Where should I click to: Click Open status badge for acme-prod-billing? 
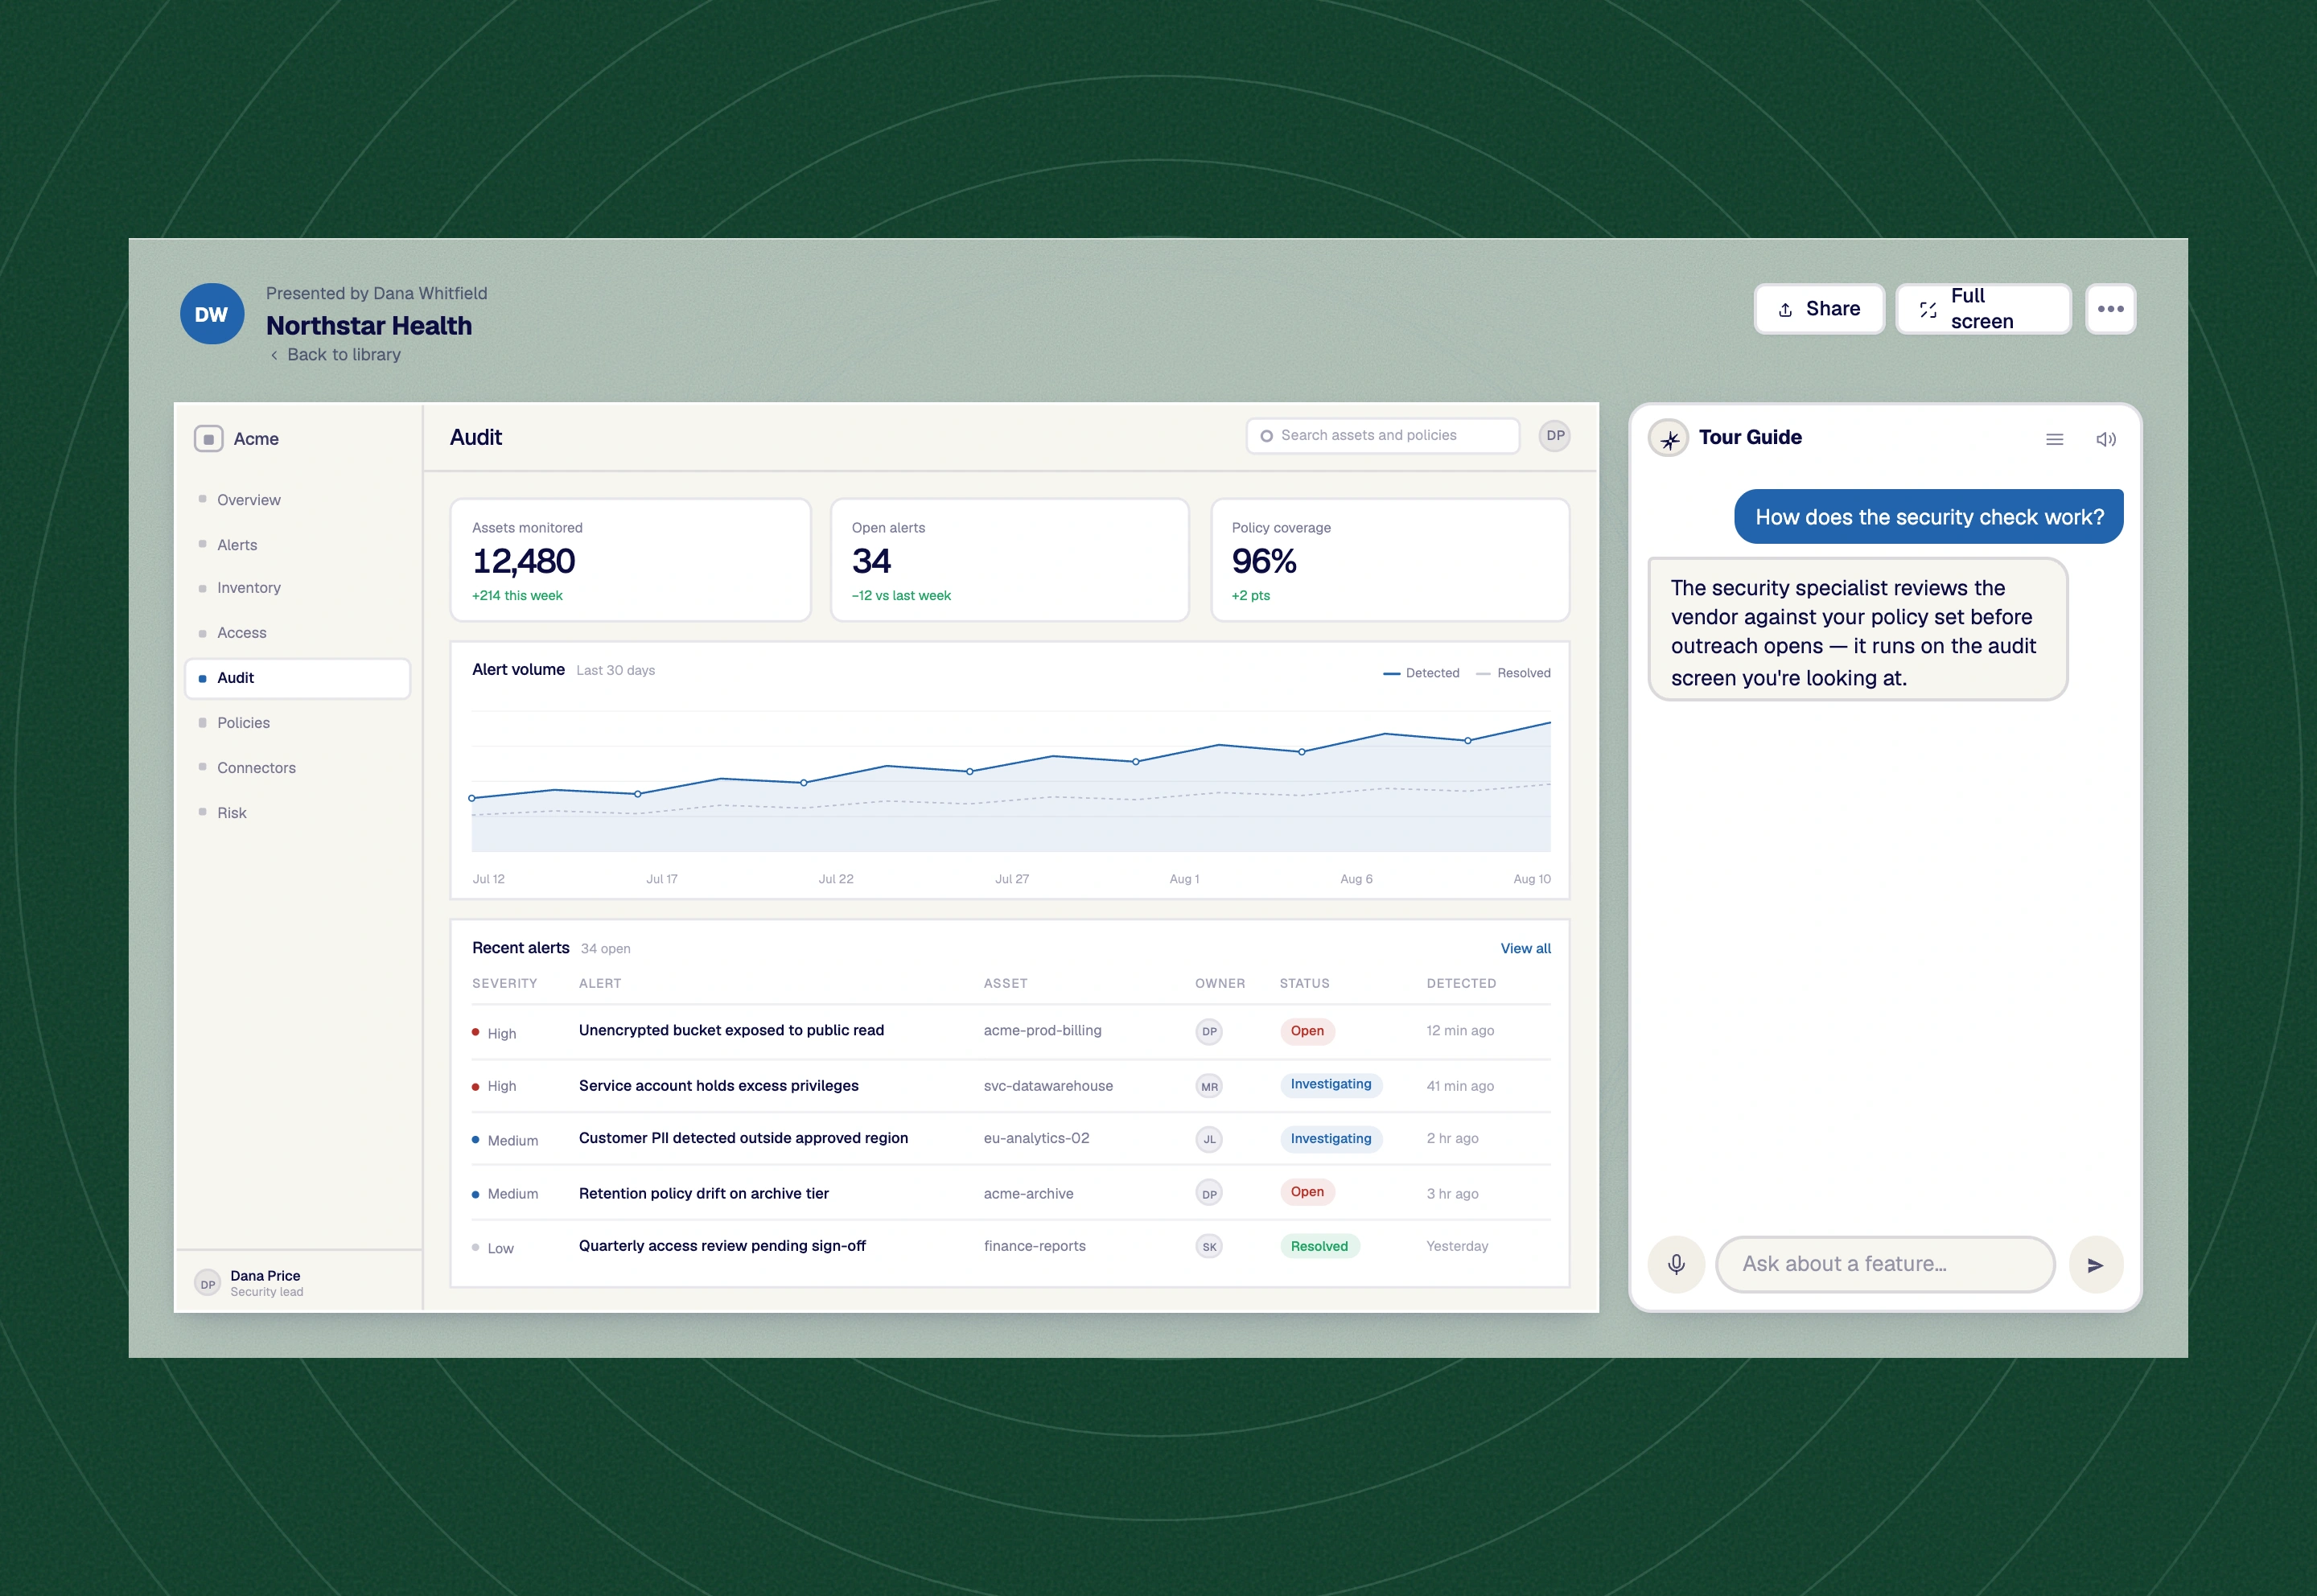point(1307,1031)
